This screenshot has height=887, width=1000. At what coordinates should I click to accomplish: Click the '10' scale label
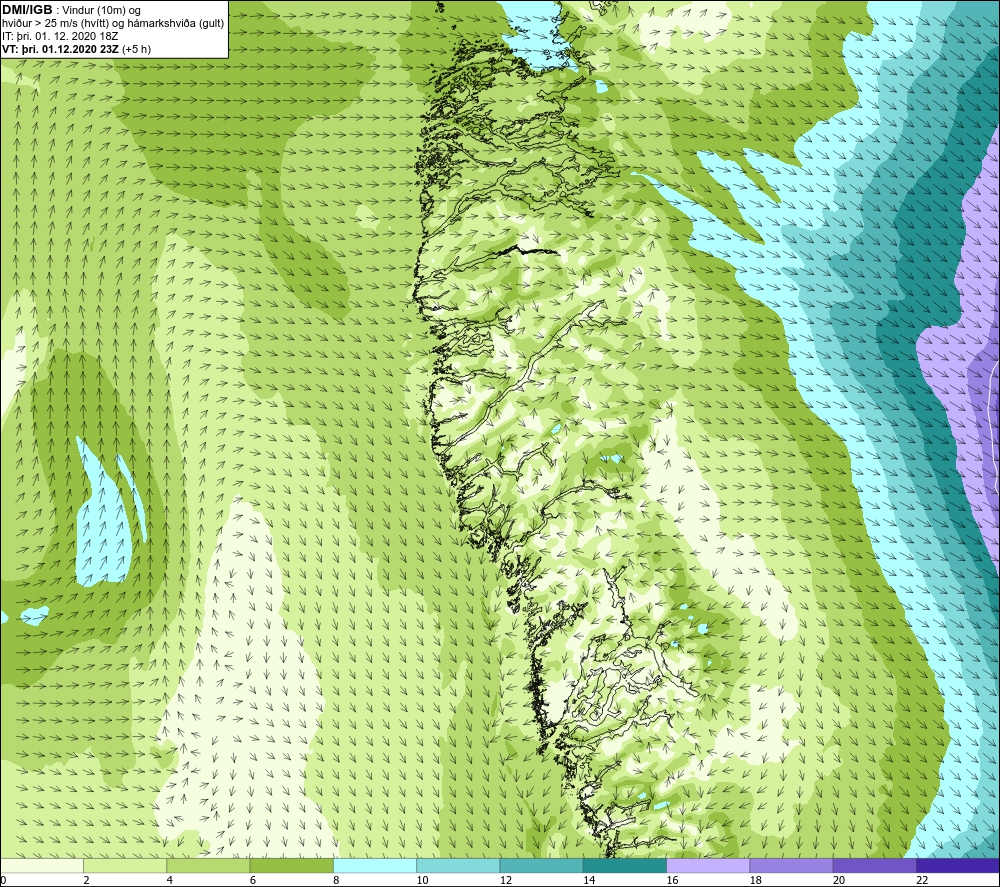[x=422, y=881]
